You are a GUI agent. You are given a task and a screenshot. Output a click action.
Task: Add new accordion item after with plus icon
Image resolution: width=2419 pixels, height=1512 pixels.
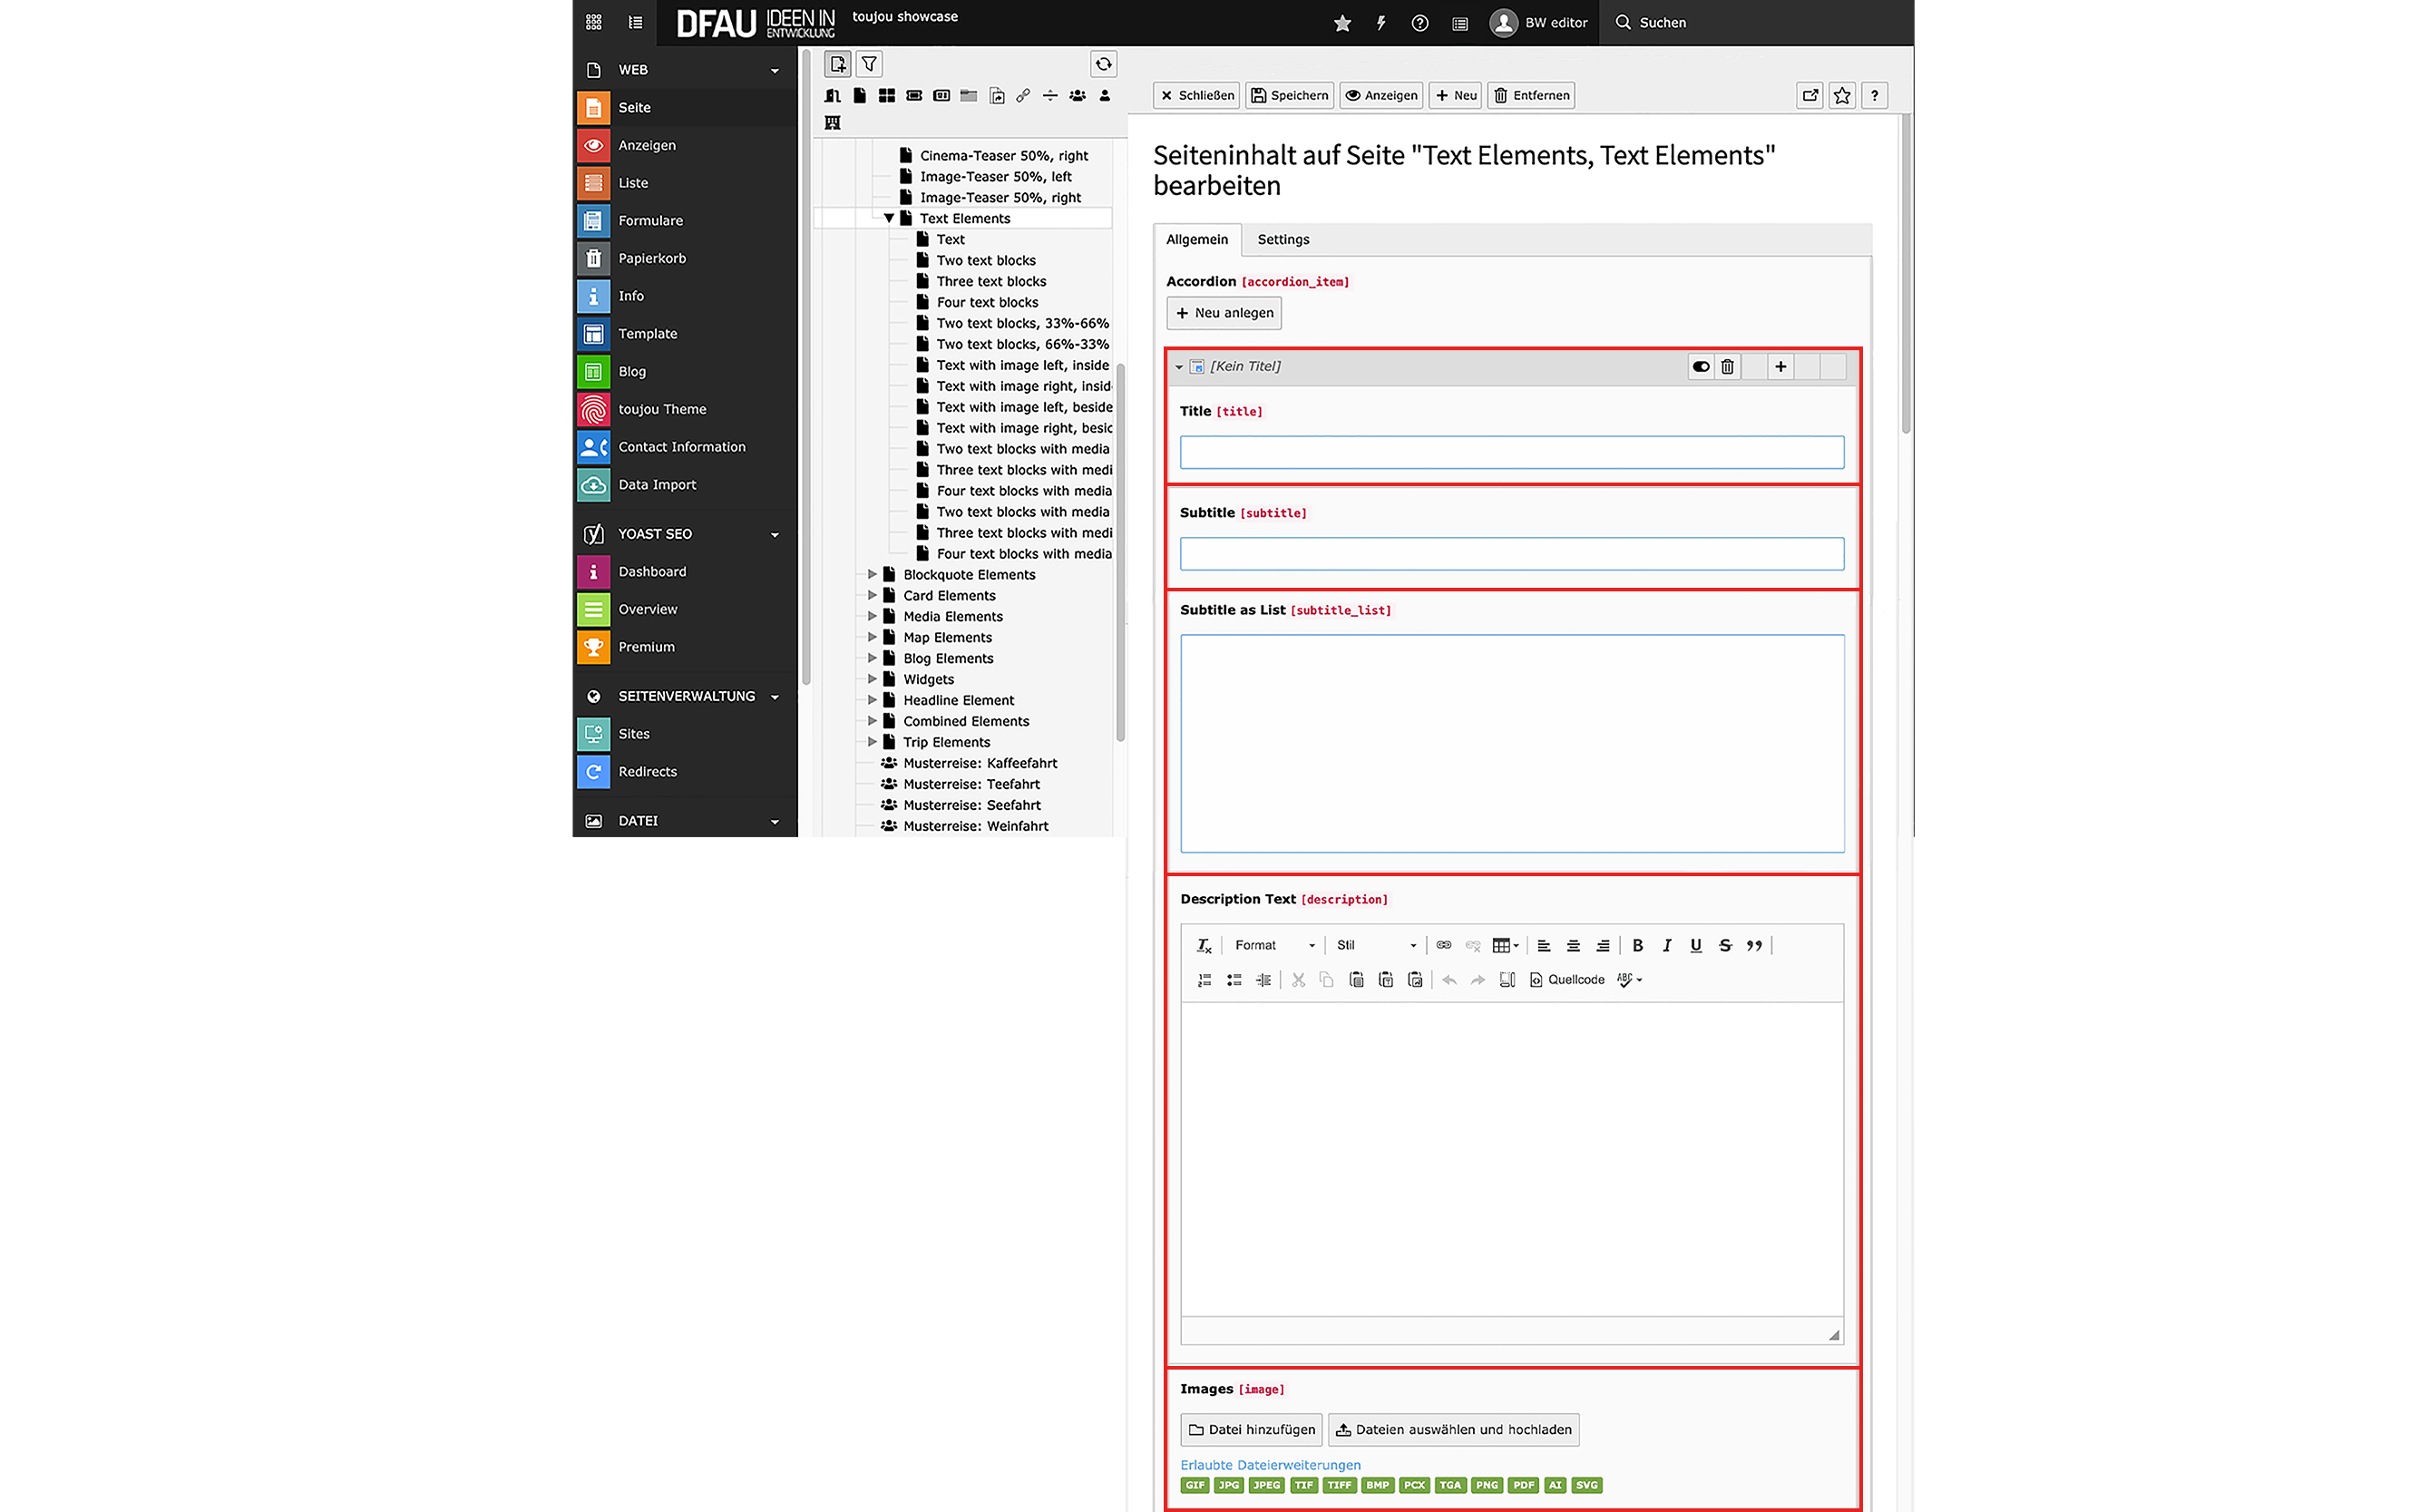[x=1780, y=367]
